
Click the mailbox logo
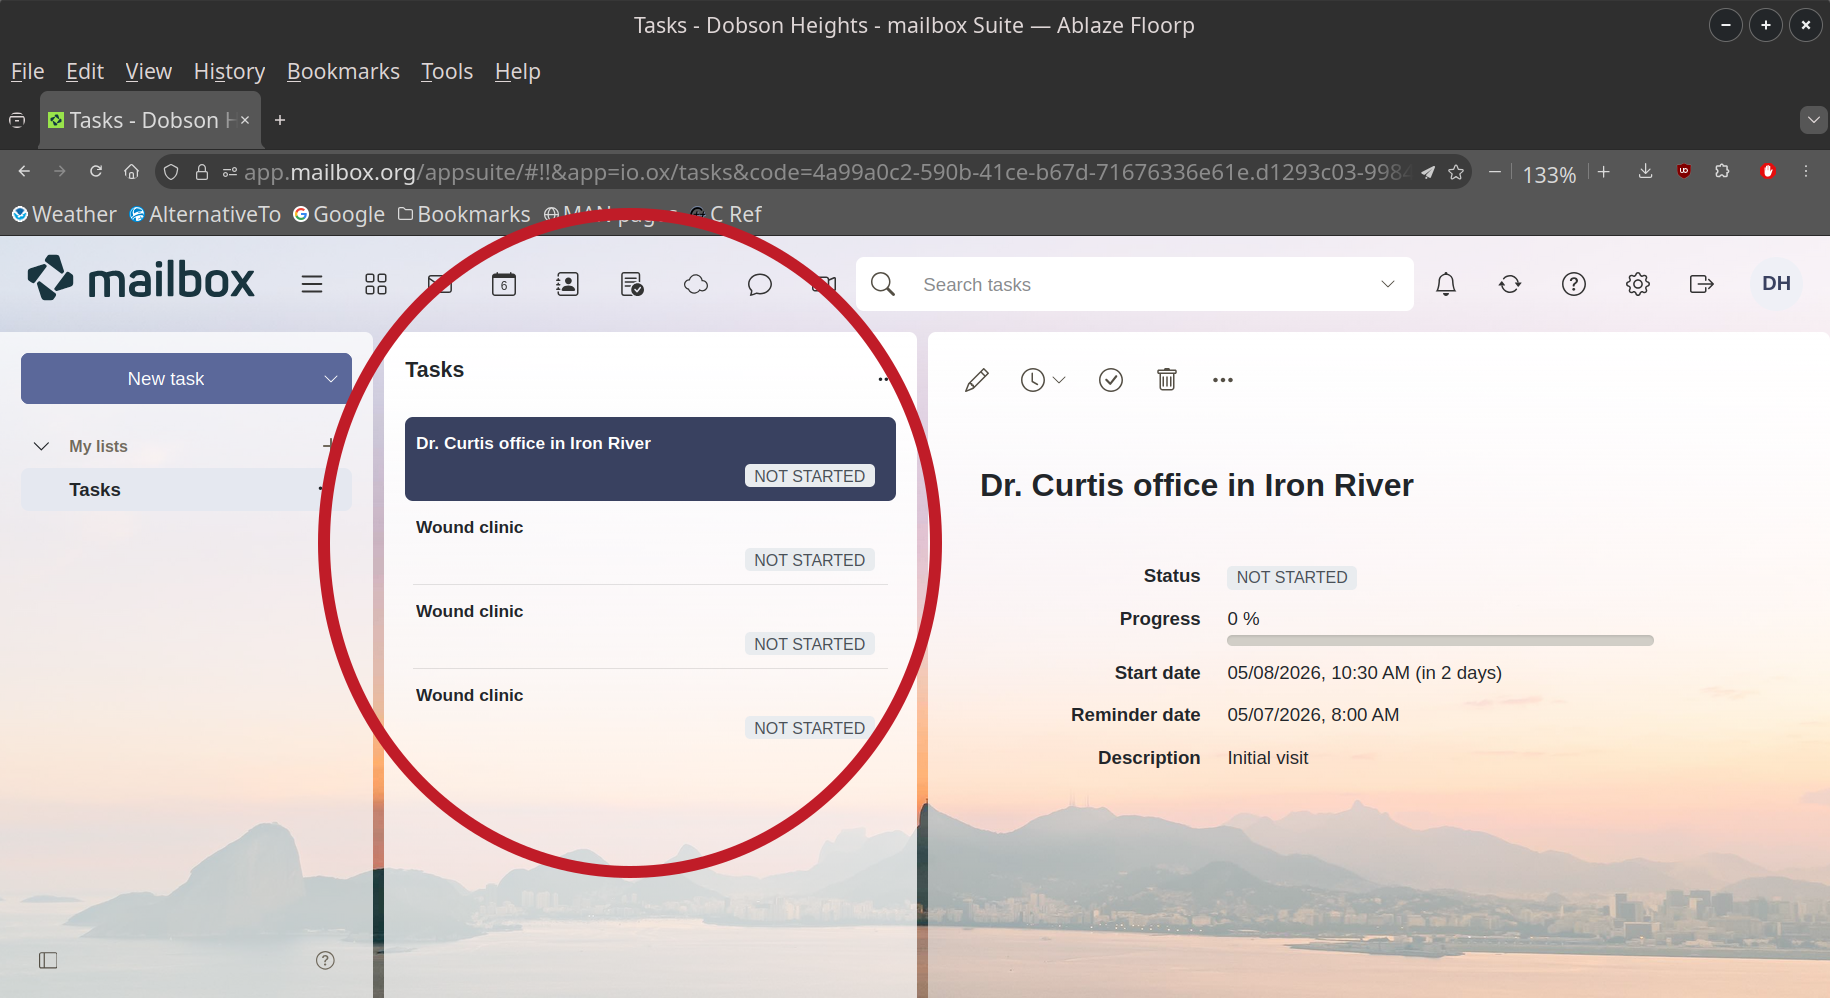point(141,279)
